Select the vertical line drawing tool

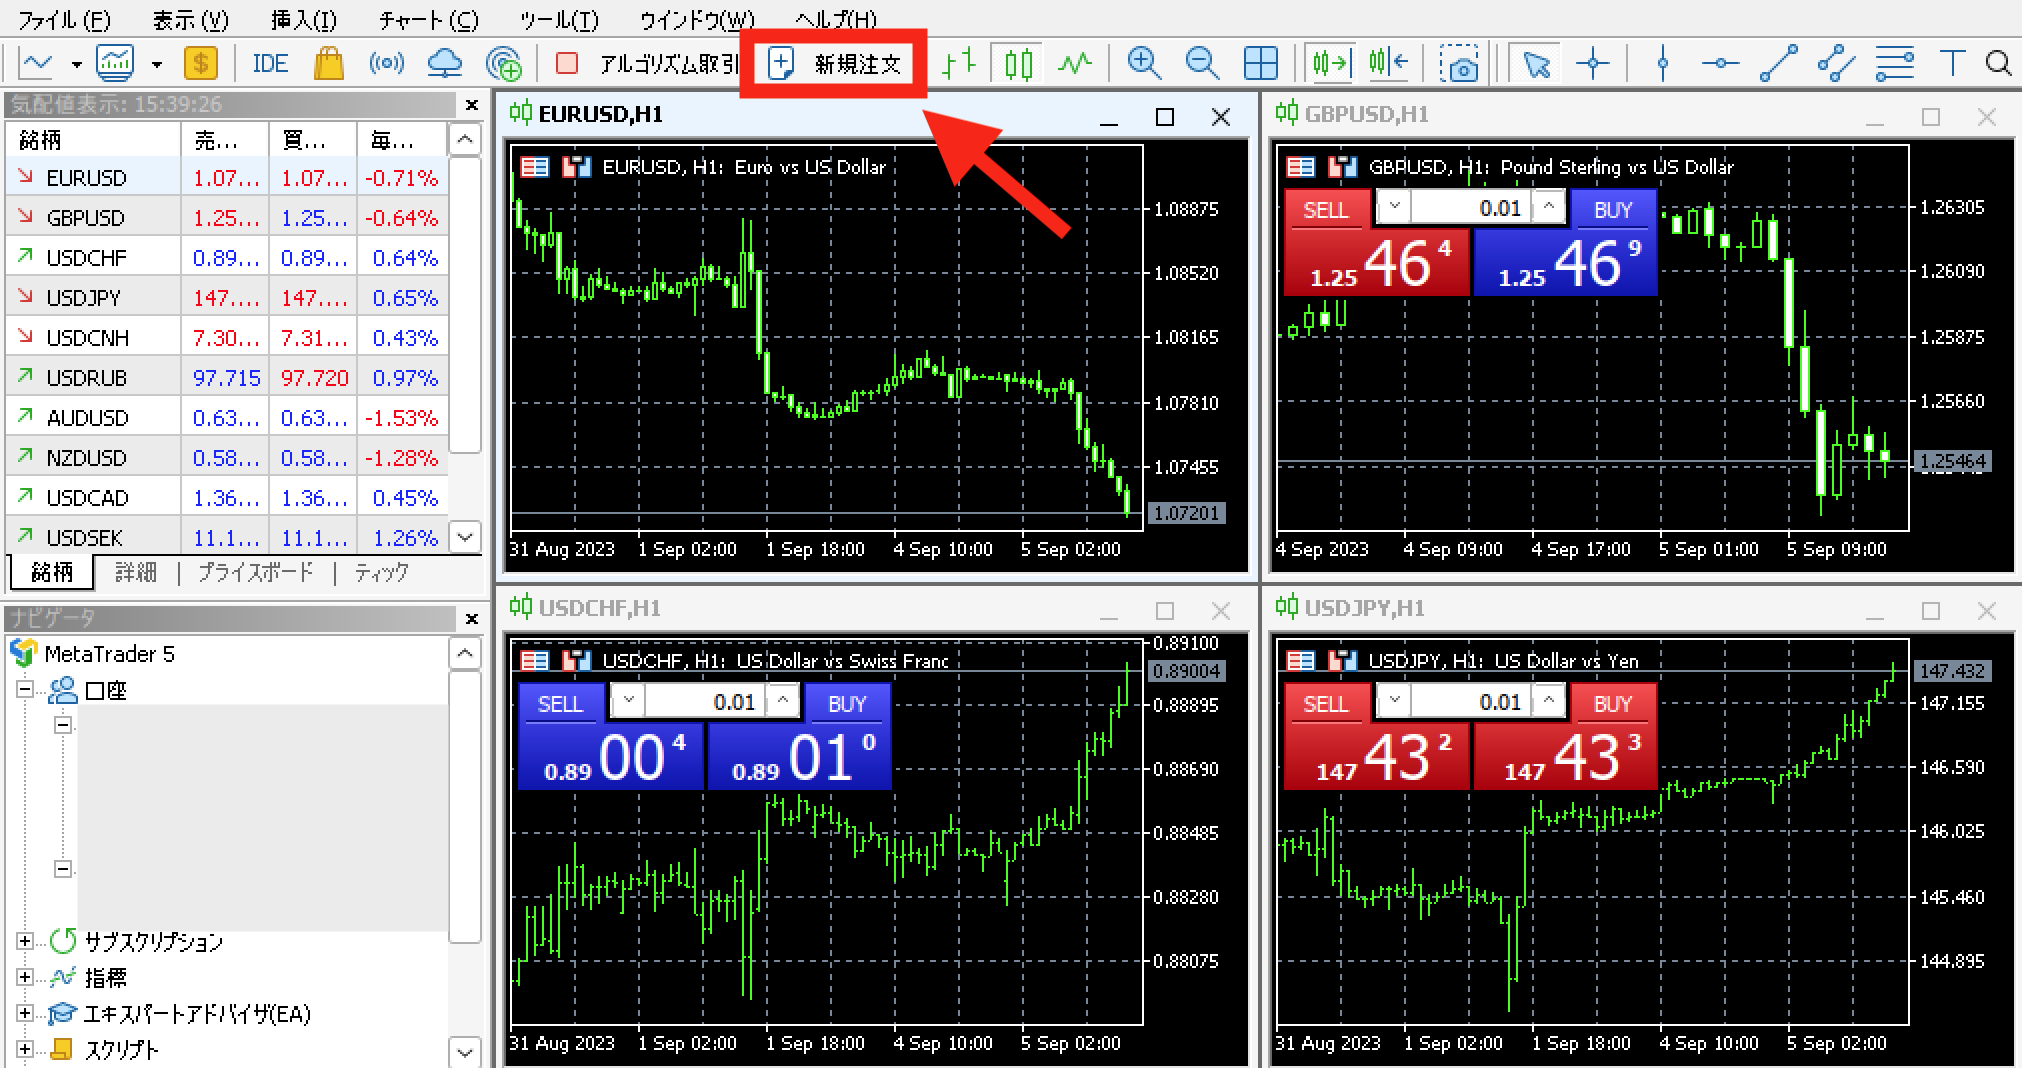[x=1662, y=64]
